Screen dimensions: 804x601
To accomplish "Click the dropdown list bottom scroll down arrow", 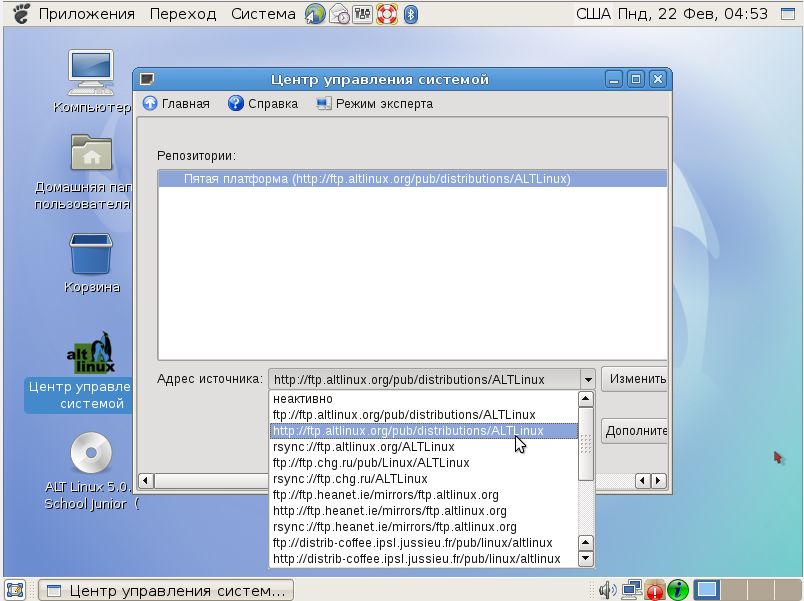I will [x=586, y=558].
